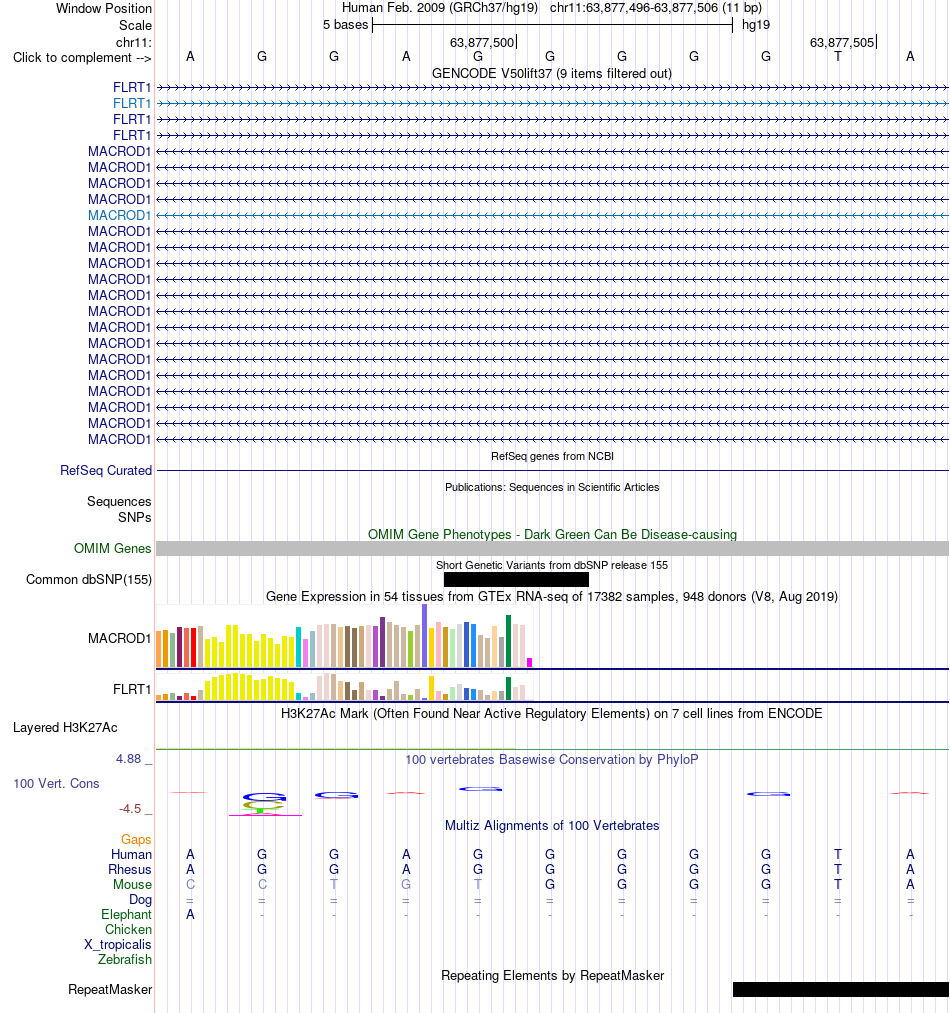The height and width of the screenshot is (1013, 950).
Task: Click 'Multiz Alignments of 100 Vertebrates' title
Action: point(552,826)
